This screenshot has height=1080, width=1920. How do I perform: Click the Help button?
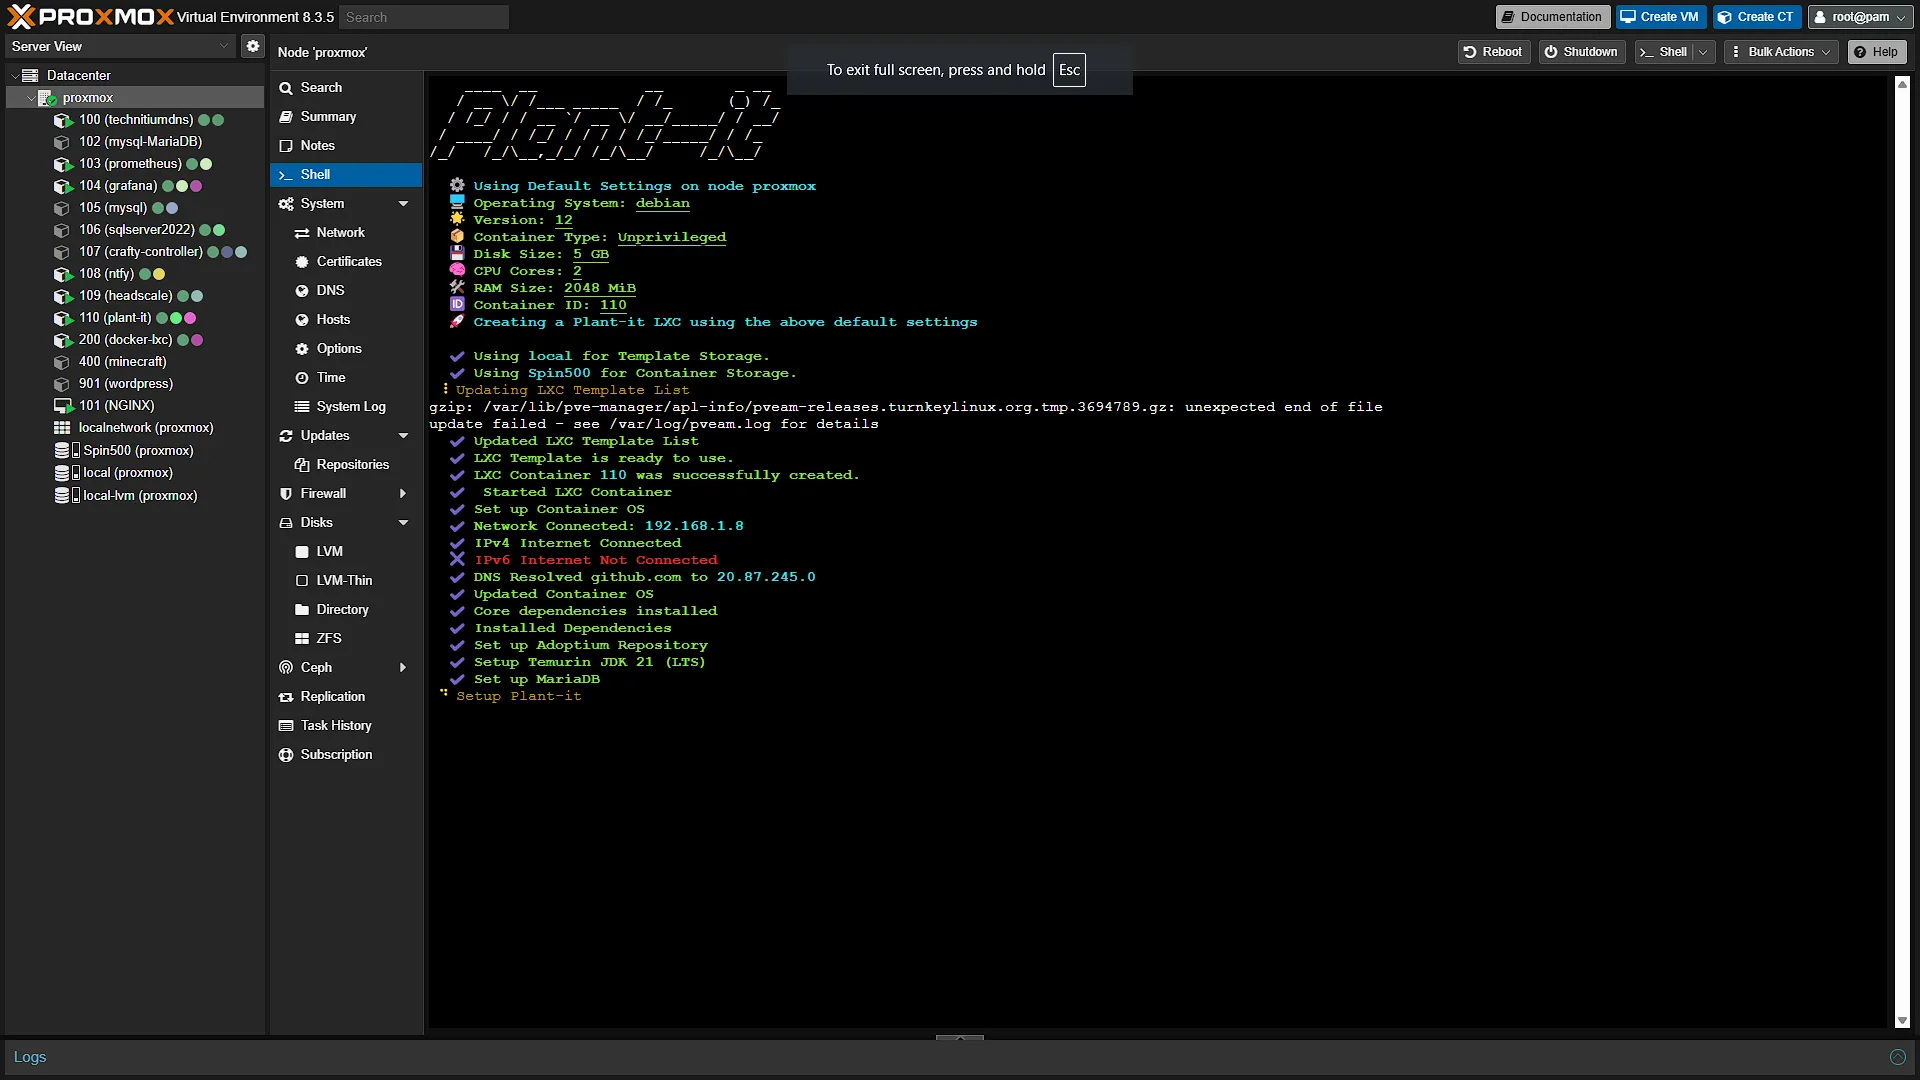click(x=1876, y=52)
